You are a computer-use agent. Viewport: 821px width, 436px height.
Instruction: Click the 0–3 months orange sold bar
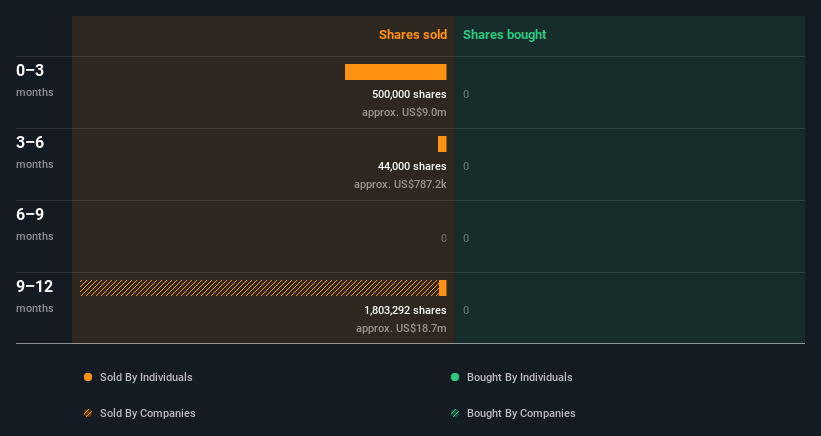pyautogui.click(x=396, y=72)
